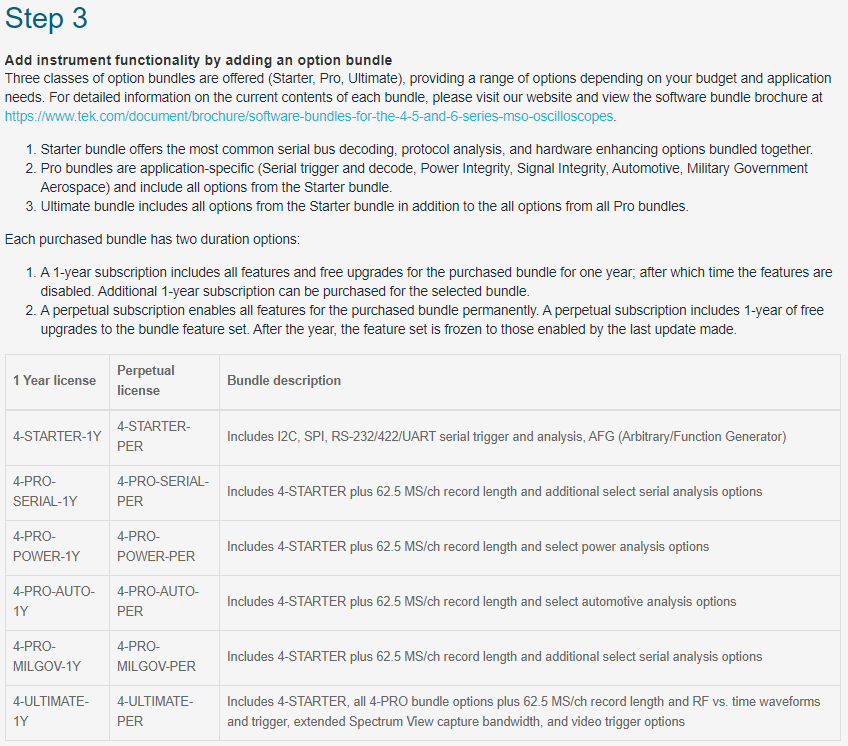Click the 'perpetual subscription' list item
Image resolution: width=848 pixels, height=746 pixels.
tap(432, 320)
